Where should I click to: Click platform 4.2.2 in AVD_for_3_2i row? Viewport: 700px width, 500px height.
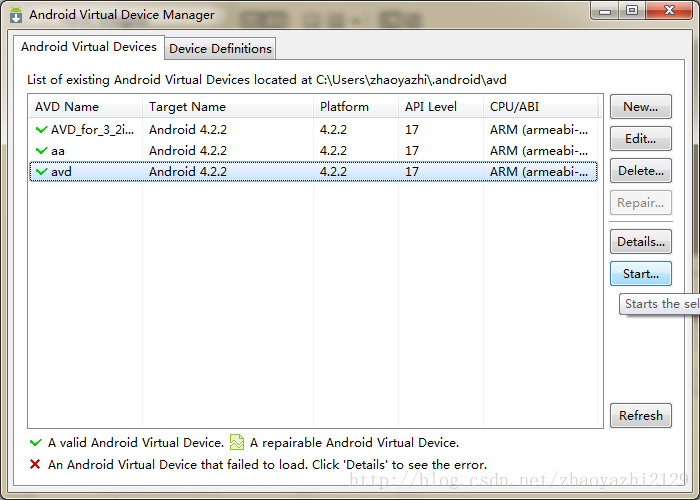[x=333, y=129]
